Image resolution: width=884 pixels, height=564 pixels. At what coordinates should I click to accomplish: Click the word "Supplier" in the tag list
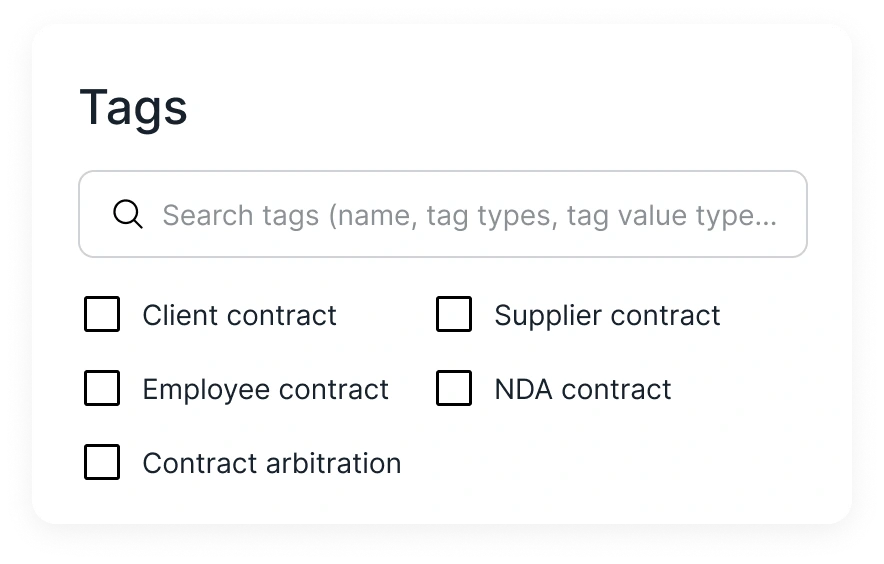pos(548,315)
